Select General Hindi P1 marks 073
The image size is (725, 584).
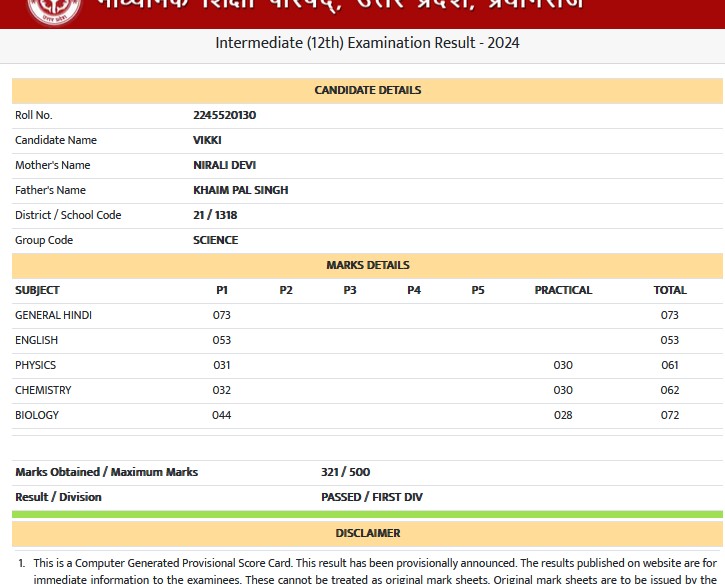tap(222, 315)
